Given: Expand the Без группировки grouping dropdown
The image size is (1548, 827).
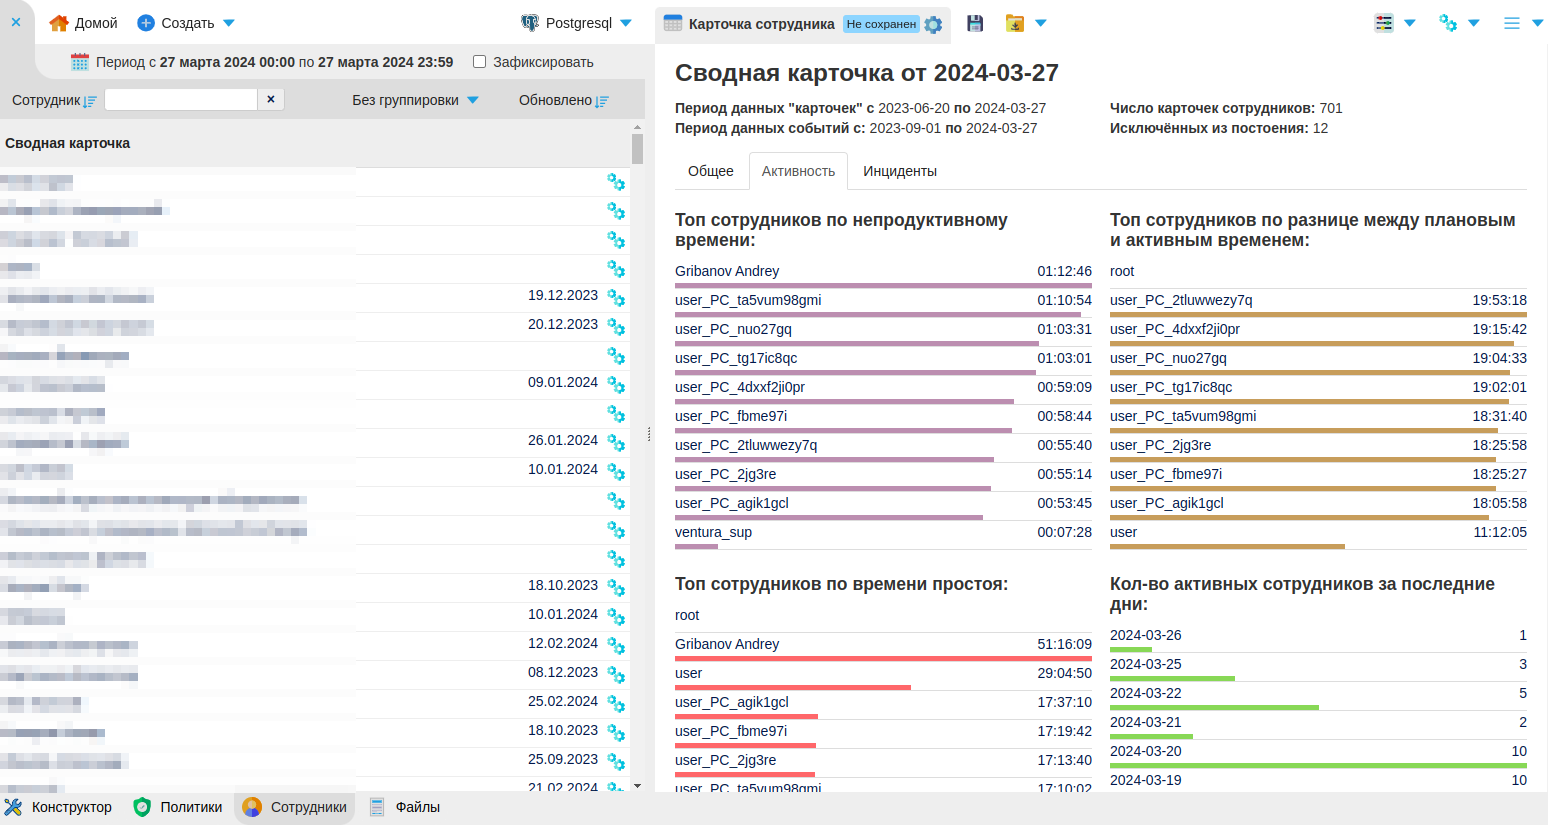Looking at the screenshot, I should tap(473, 100).
